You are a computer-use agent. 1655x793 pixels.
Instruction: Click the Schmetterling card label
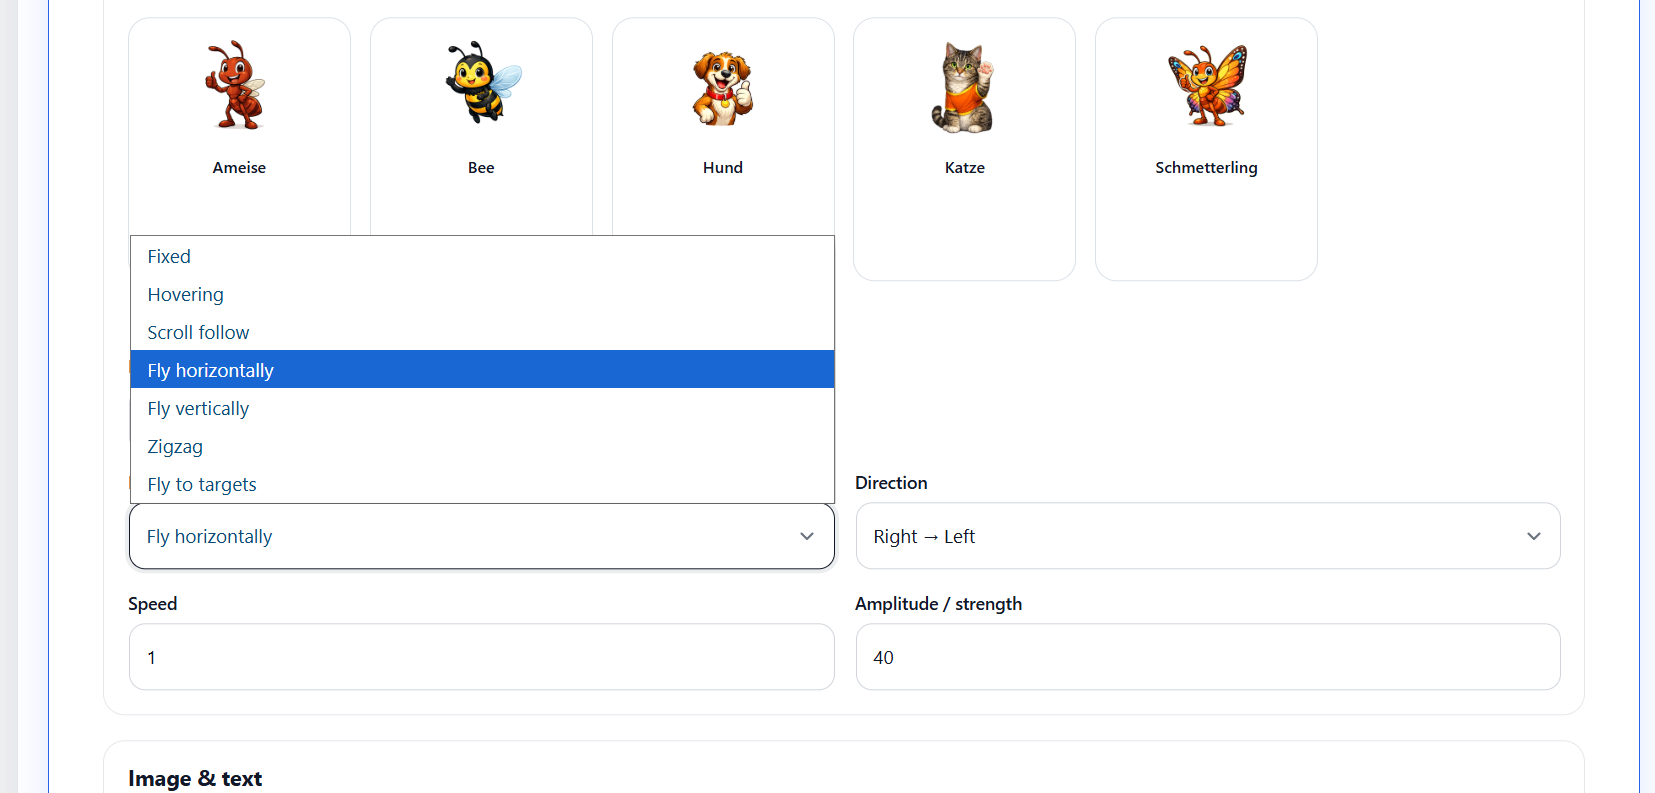tap(1206, 168)
